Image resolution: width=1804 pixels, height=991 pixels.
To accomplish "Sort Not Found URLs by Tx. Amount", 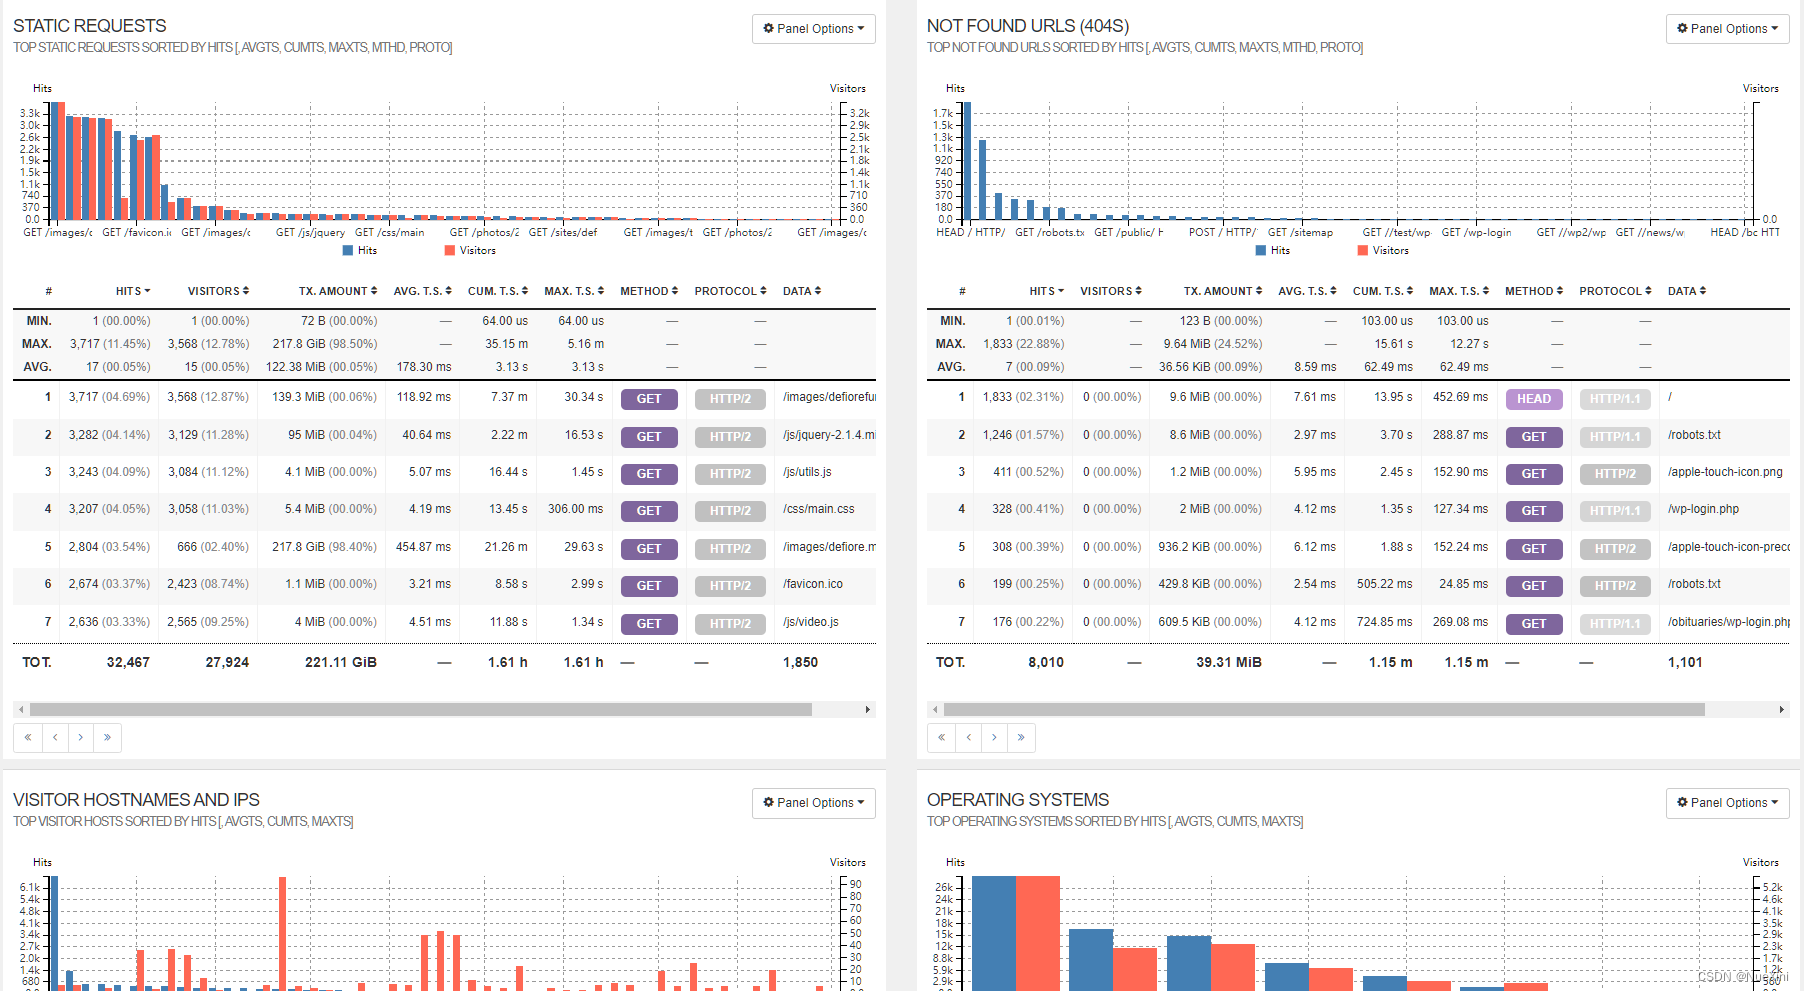I will (1223, 291).
